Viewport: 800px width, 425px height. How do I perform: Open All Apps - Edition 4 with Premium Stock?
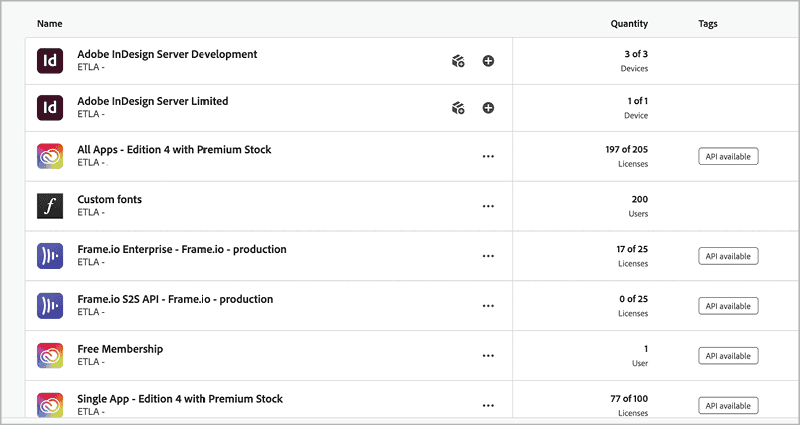point(174,149)
